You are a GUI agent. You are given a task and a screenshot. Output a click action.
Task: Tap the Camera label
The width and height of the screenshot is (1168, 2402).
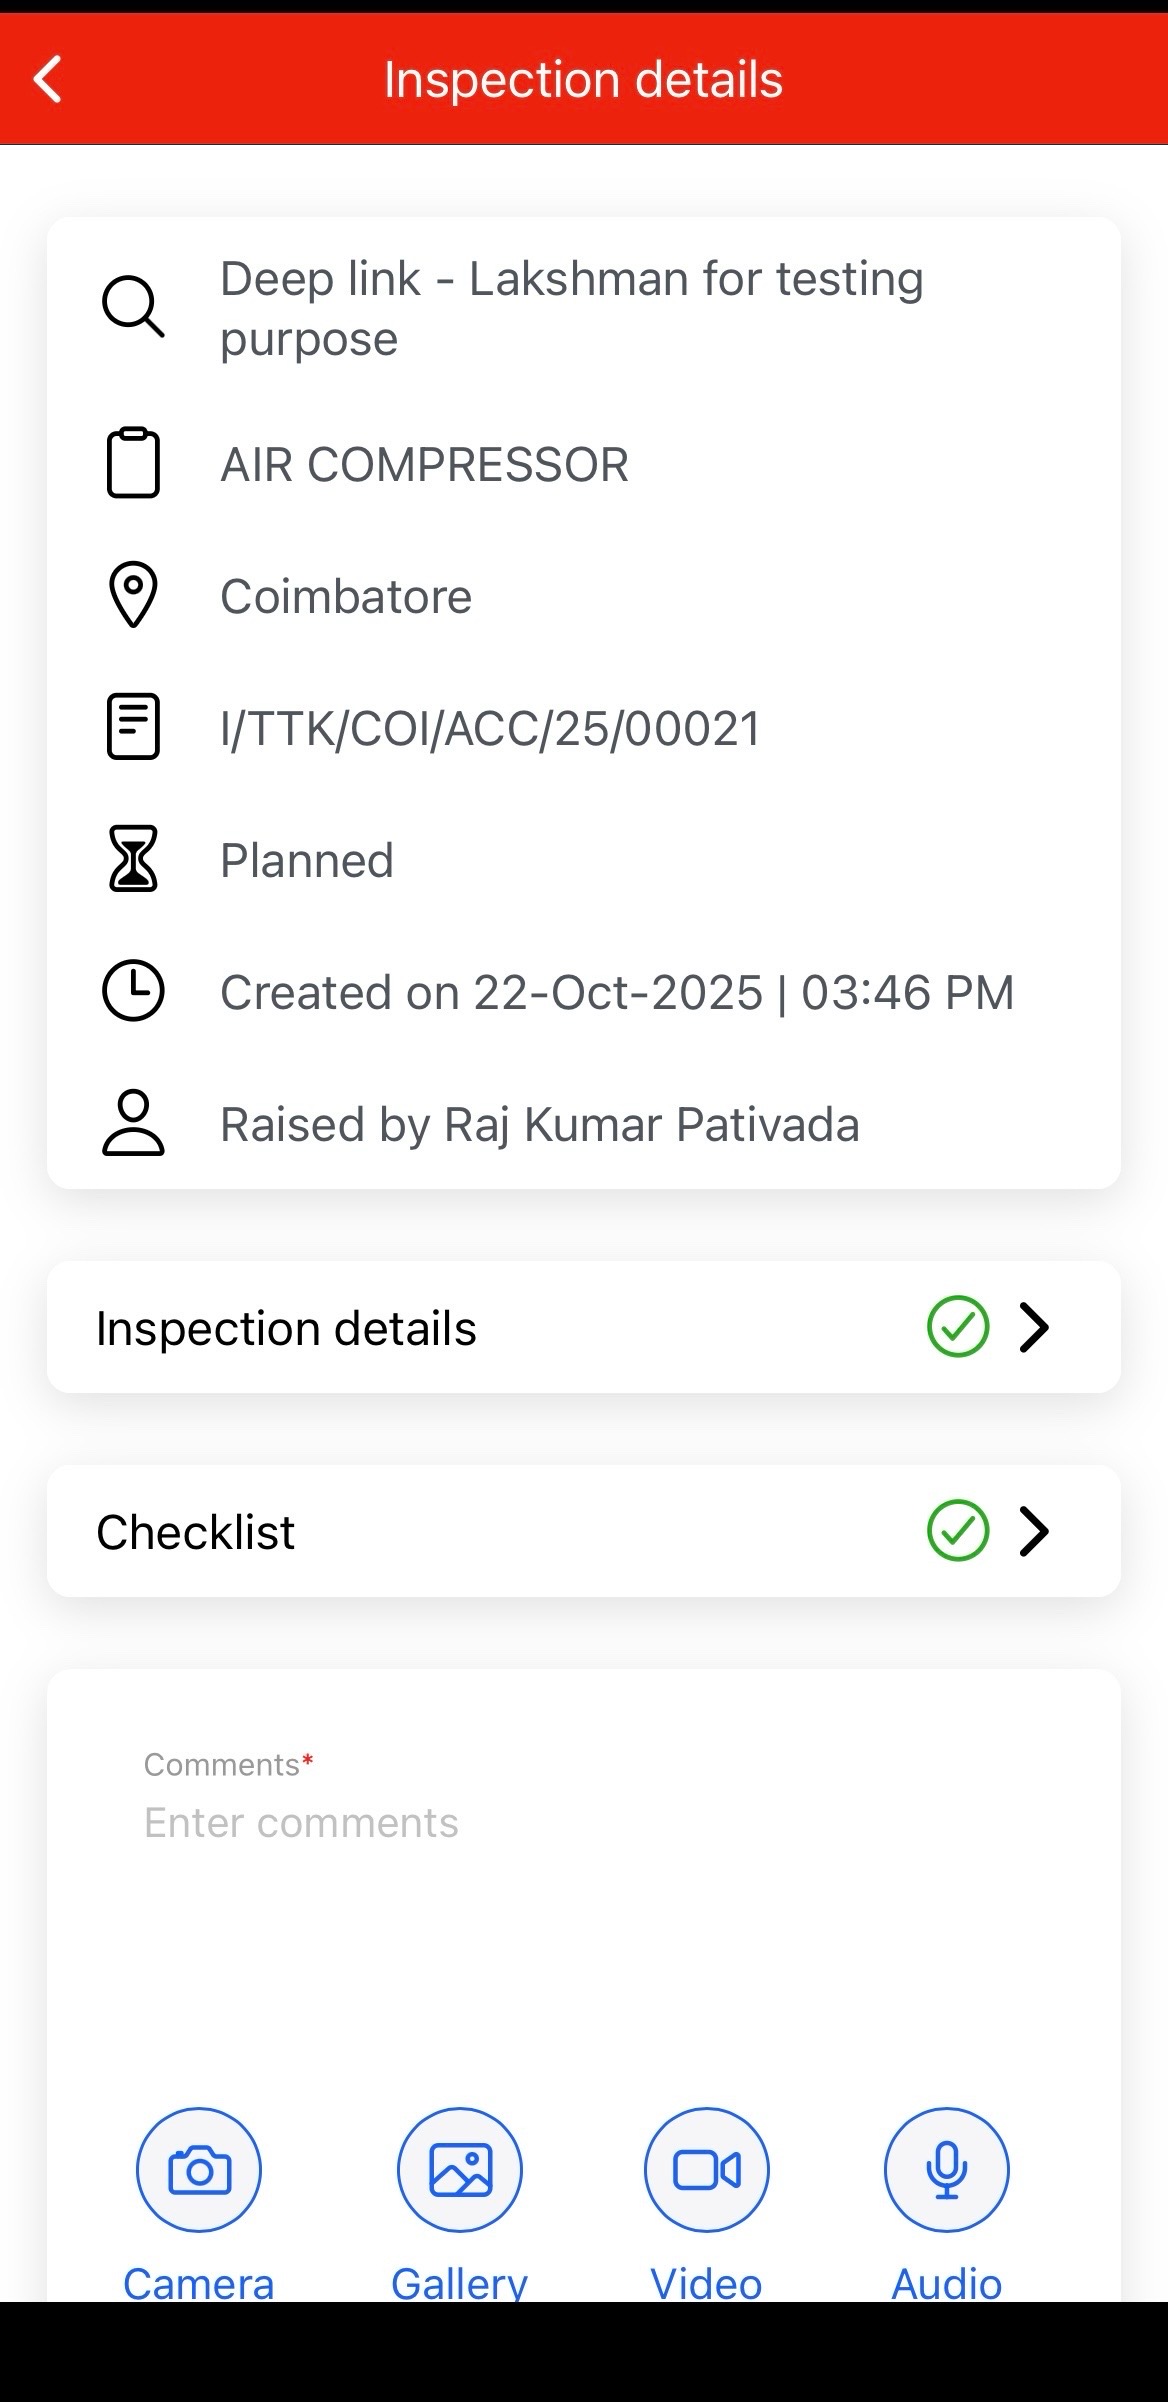click(198, 2283)
